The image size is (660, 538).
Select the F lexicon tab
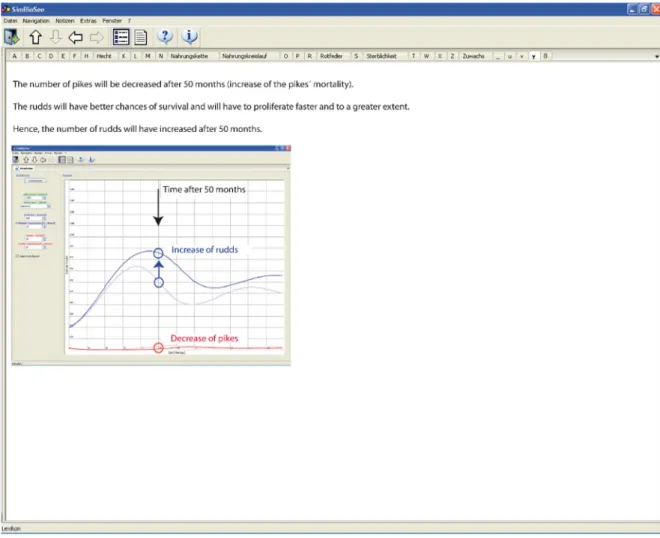click(x=75, y=56)
